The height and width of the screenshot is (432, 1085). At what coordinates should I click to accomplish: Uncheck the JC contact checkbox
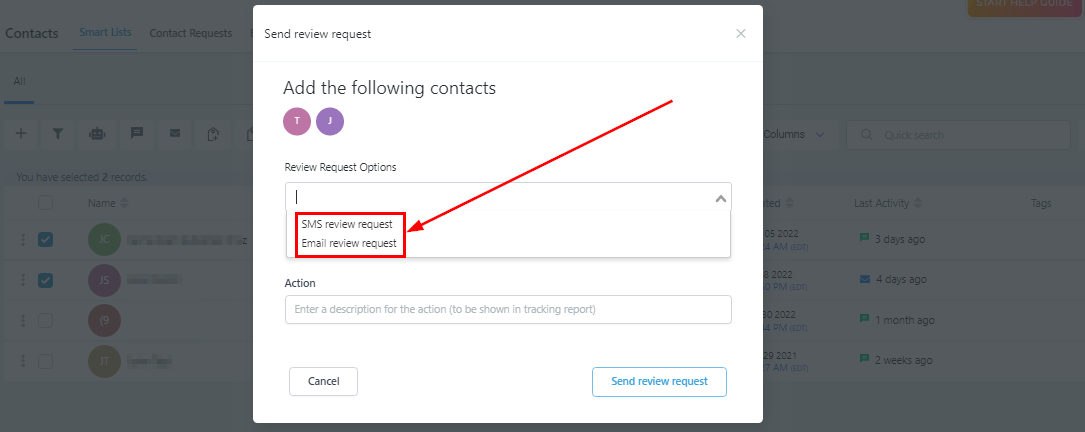(45, 240)
